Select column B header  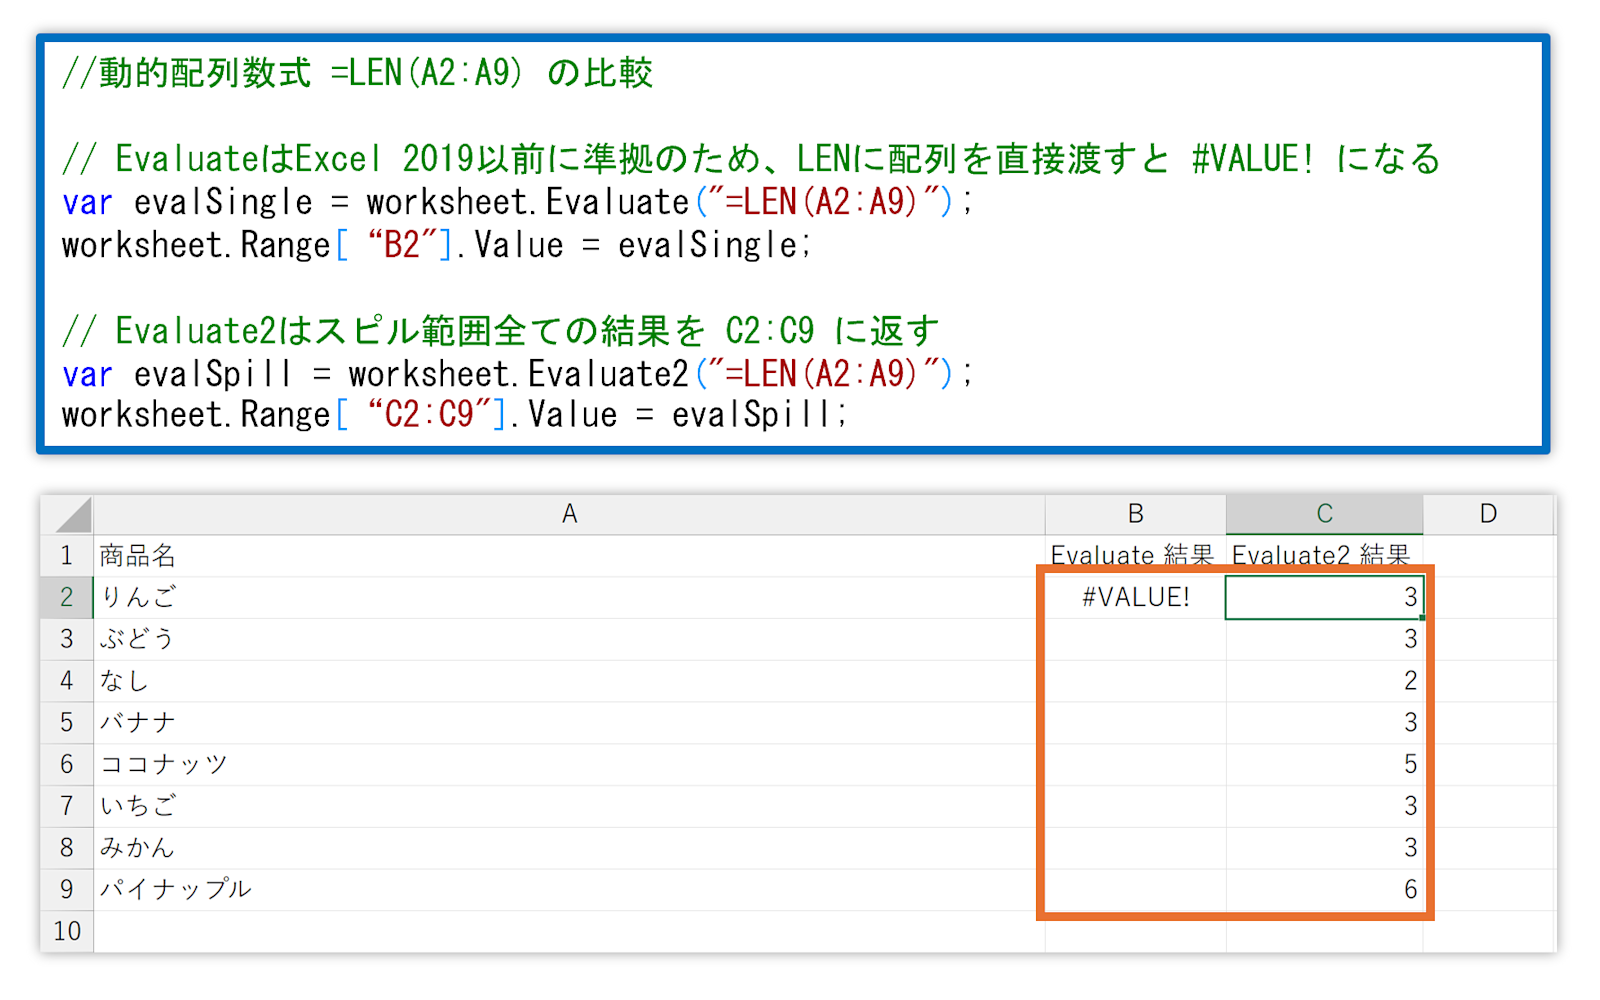pos(1136,514)
